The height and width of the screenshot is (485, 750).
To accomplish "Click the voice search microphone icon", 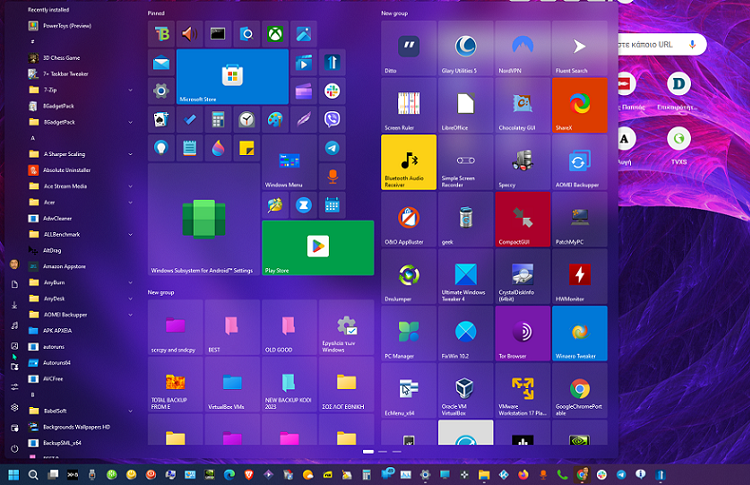I will [692, 44].
